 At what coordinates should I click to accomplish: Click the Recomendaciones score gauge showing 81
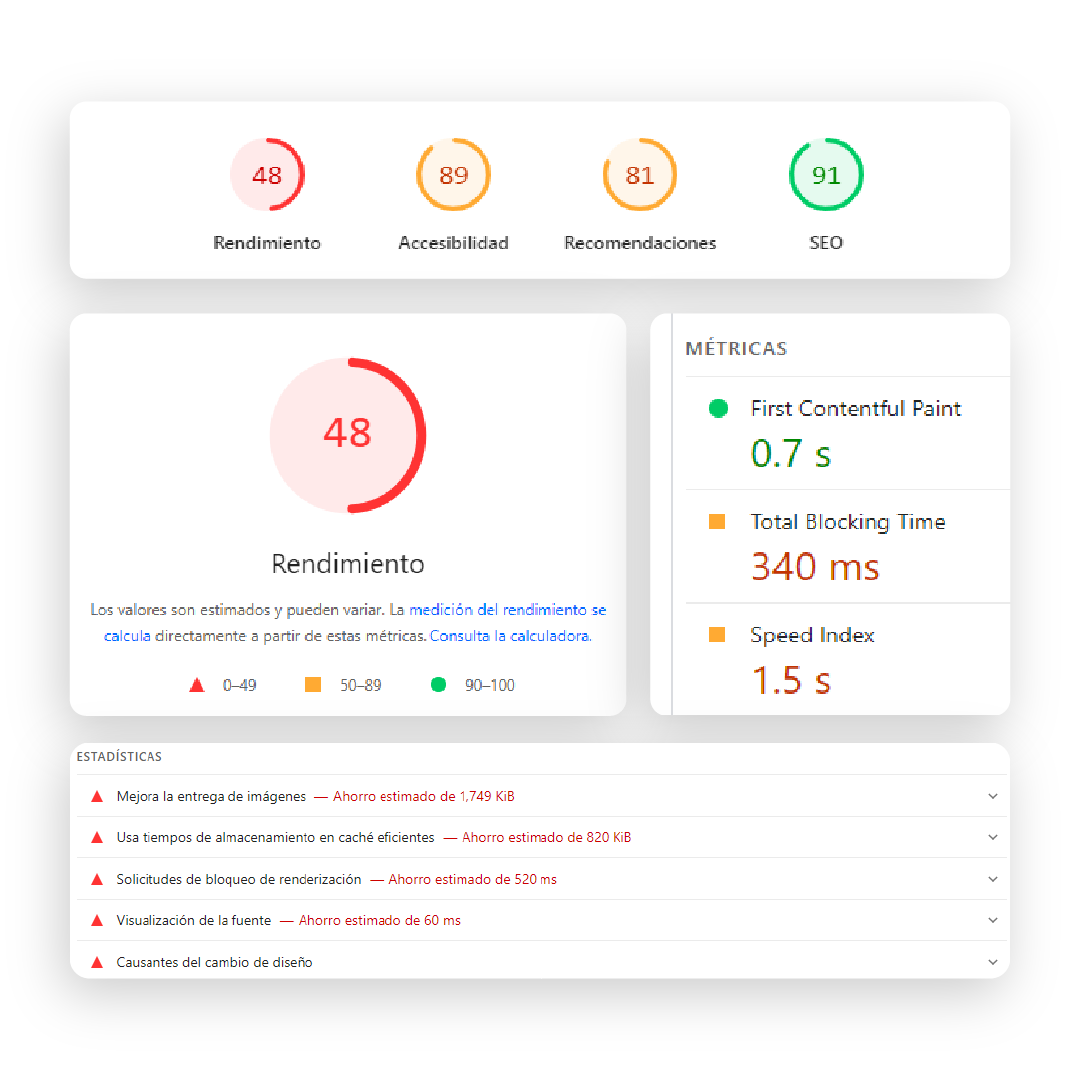pyautogui.click(x=640, y=175)
